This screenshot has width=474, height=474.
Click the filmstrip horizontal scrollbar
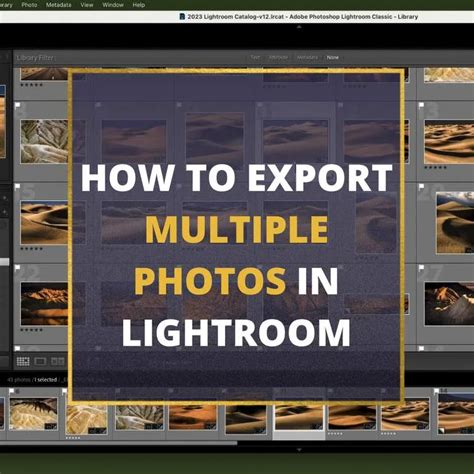click(x=119, y=443)
